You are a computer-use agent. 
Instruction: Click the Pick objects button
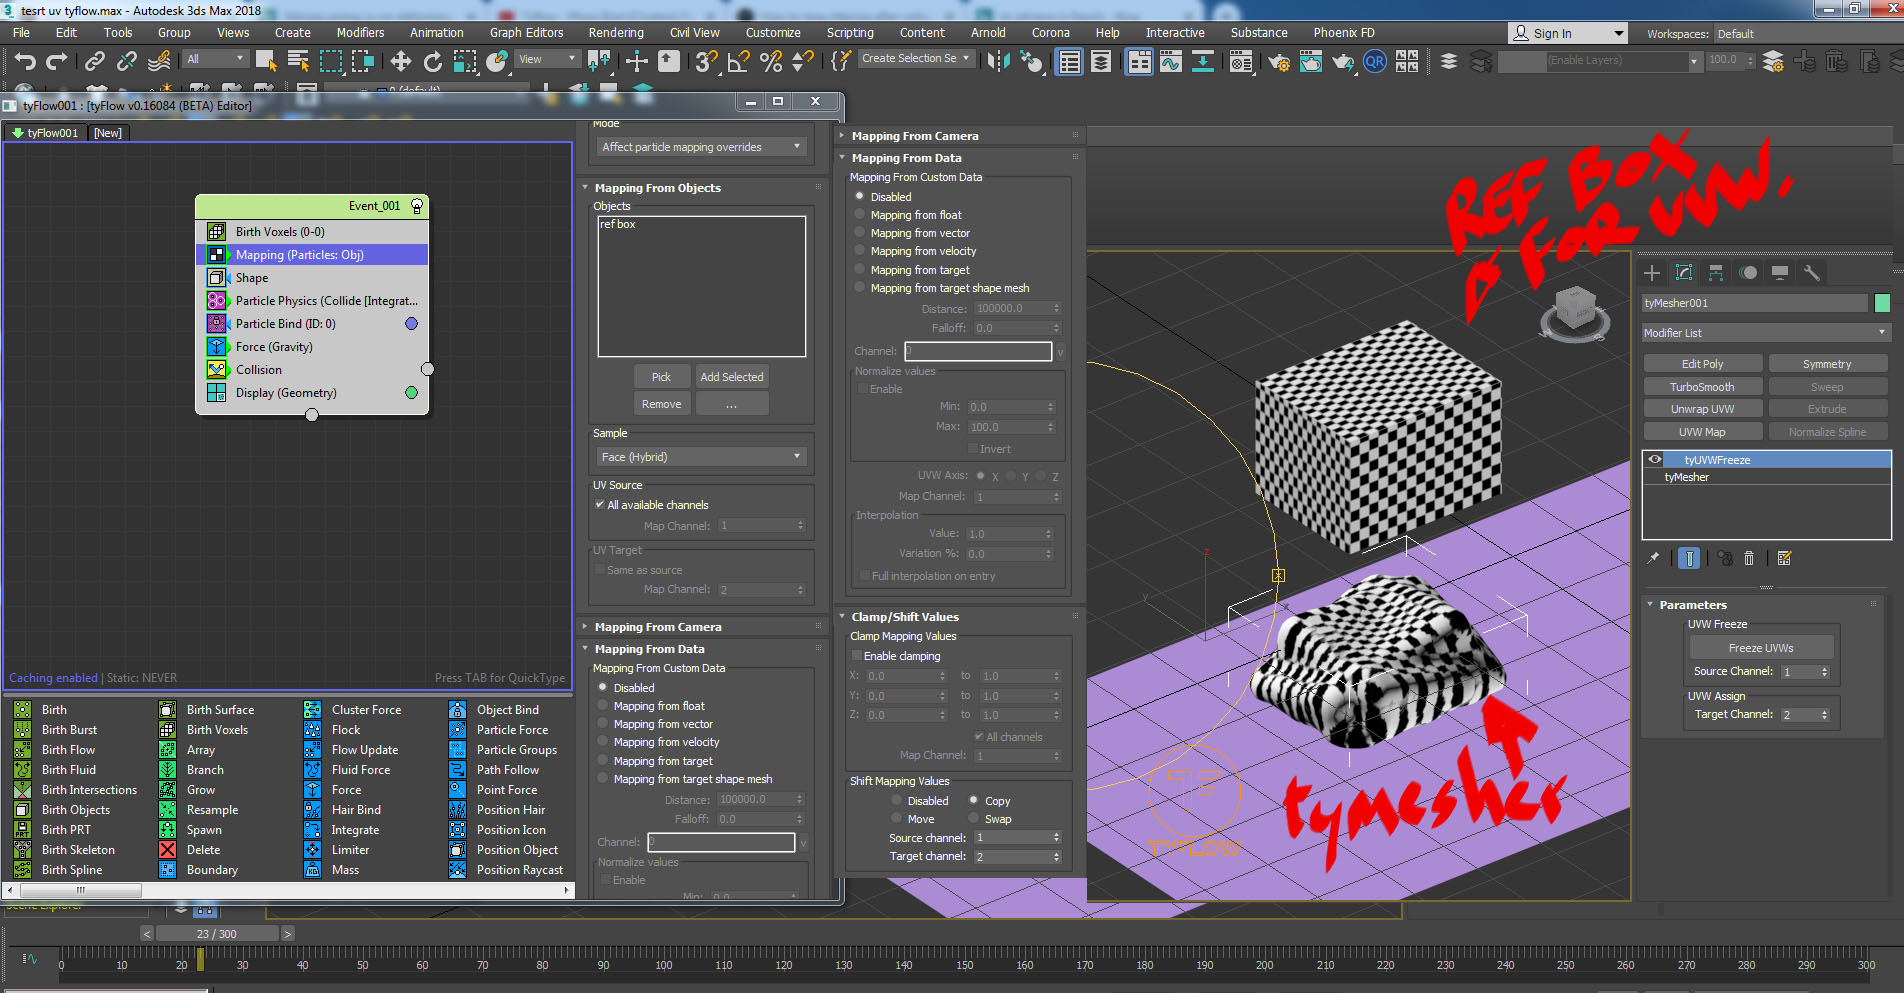(661, 377)
